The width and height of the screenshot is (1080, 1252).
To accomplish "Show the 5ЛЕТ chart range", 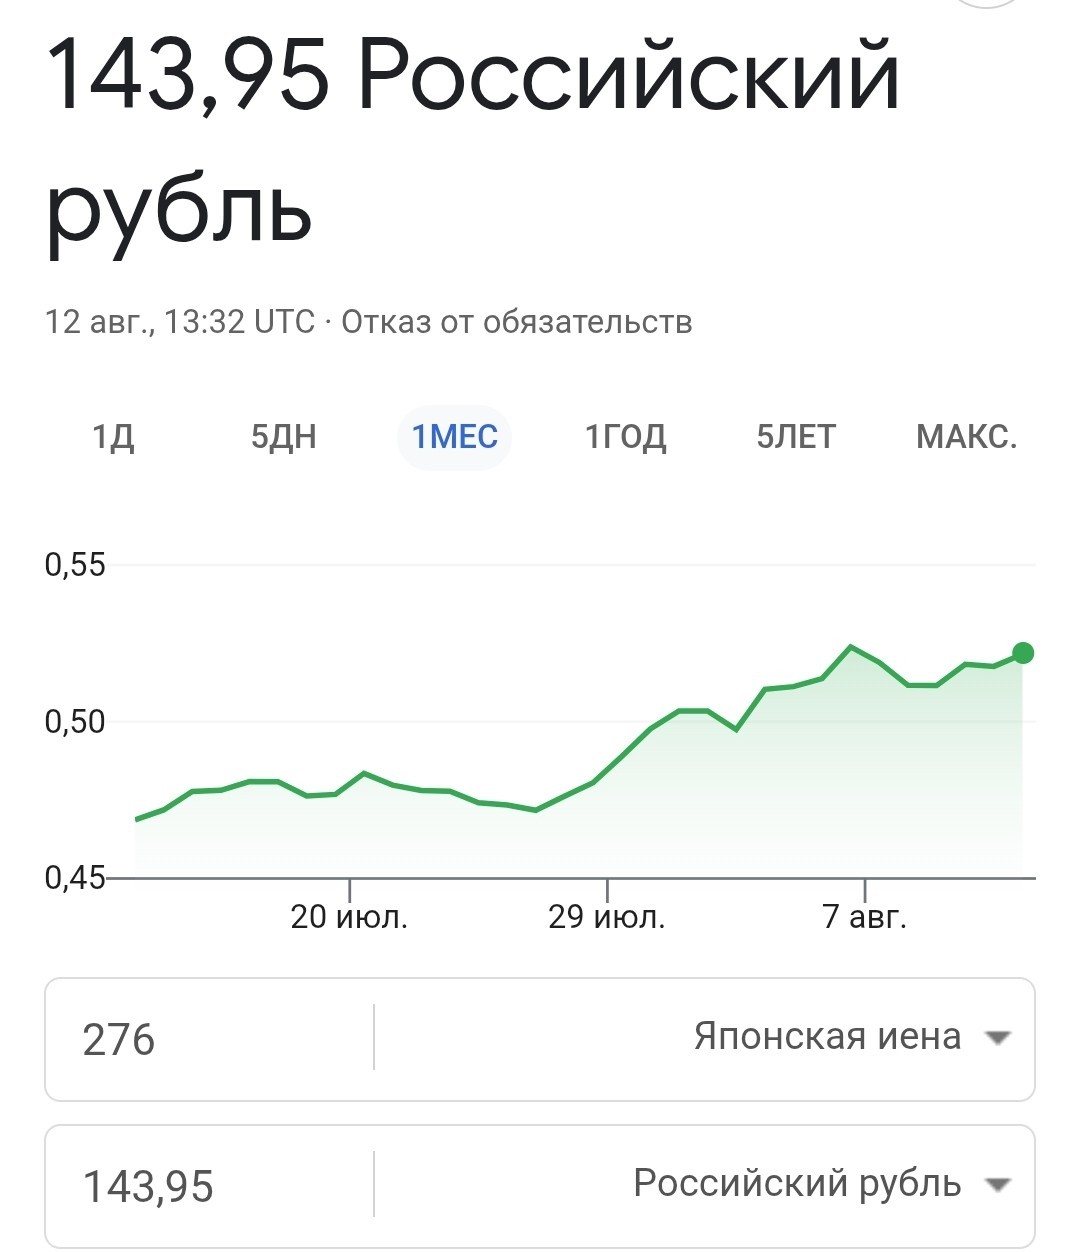I will 796,437.
